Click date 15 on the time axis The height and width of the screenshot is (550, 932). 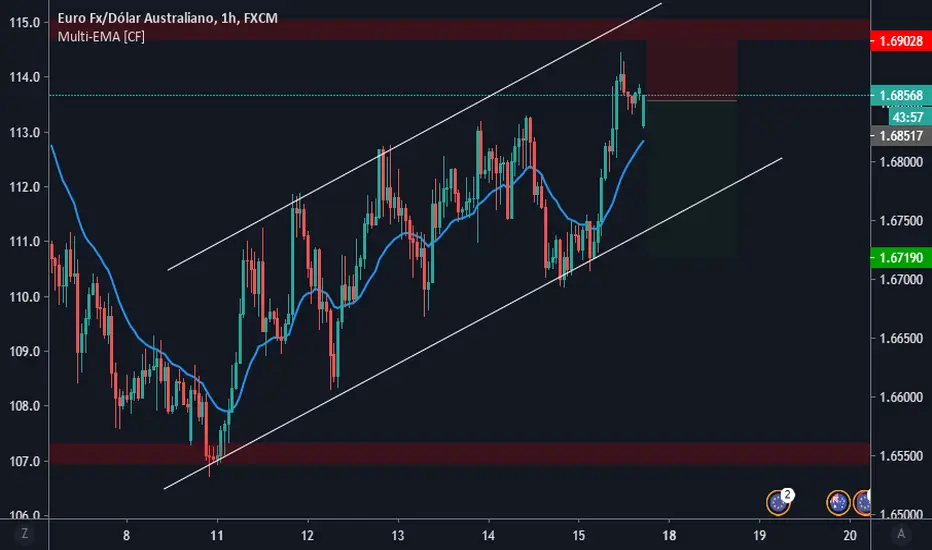pyautogui.click(x=578, y=536)
